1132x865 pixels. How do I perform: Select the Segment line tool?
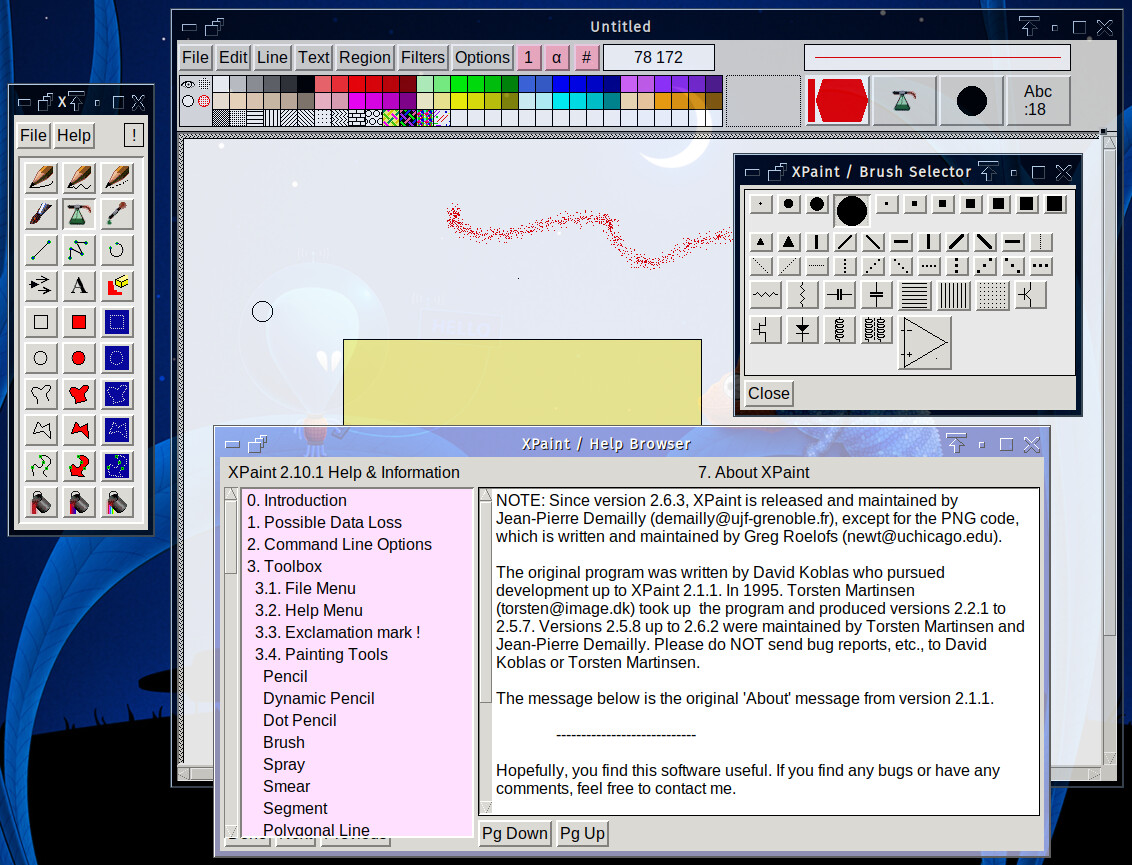(41, 250)
